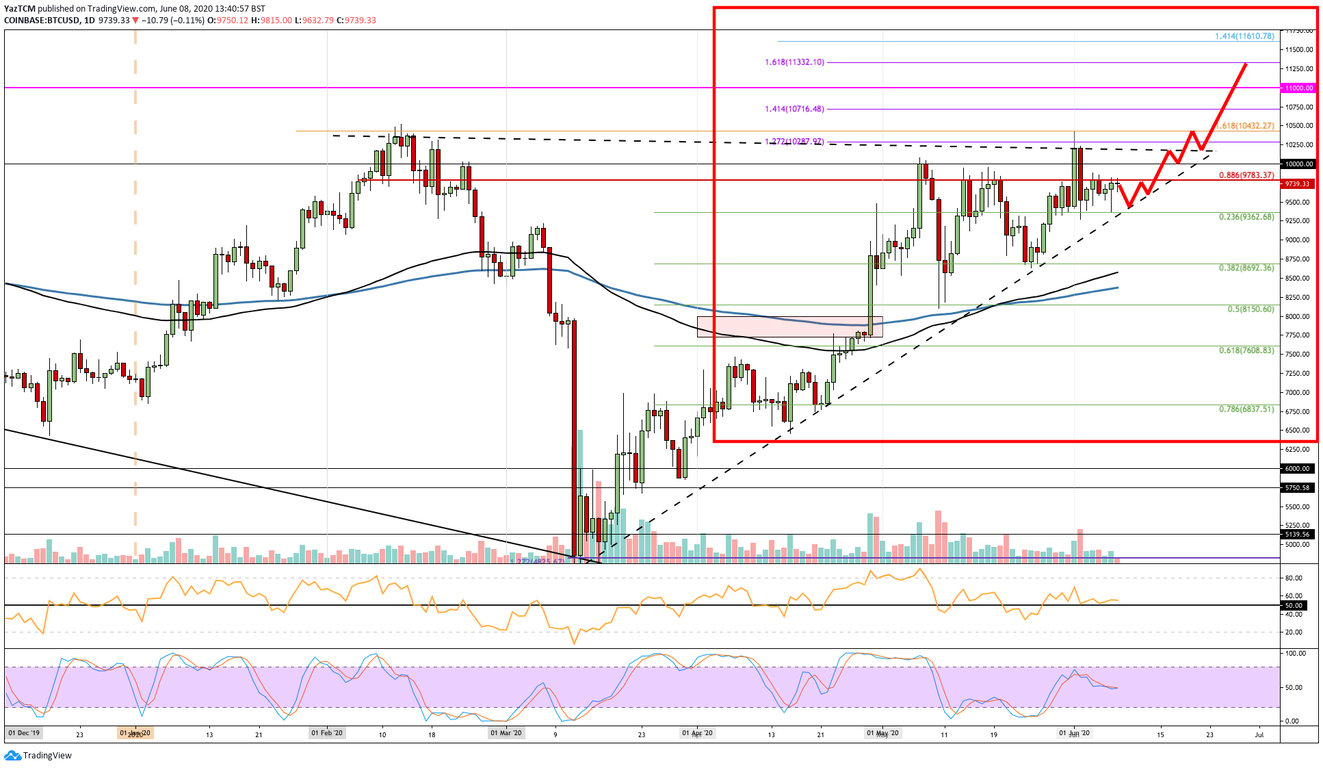This screenshot has width=1323, height=768.
Task: Click the magenta 11000.00 price tag
Action: coord(1300,88)
